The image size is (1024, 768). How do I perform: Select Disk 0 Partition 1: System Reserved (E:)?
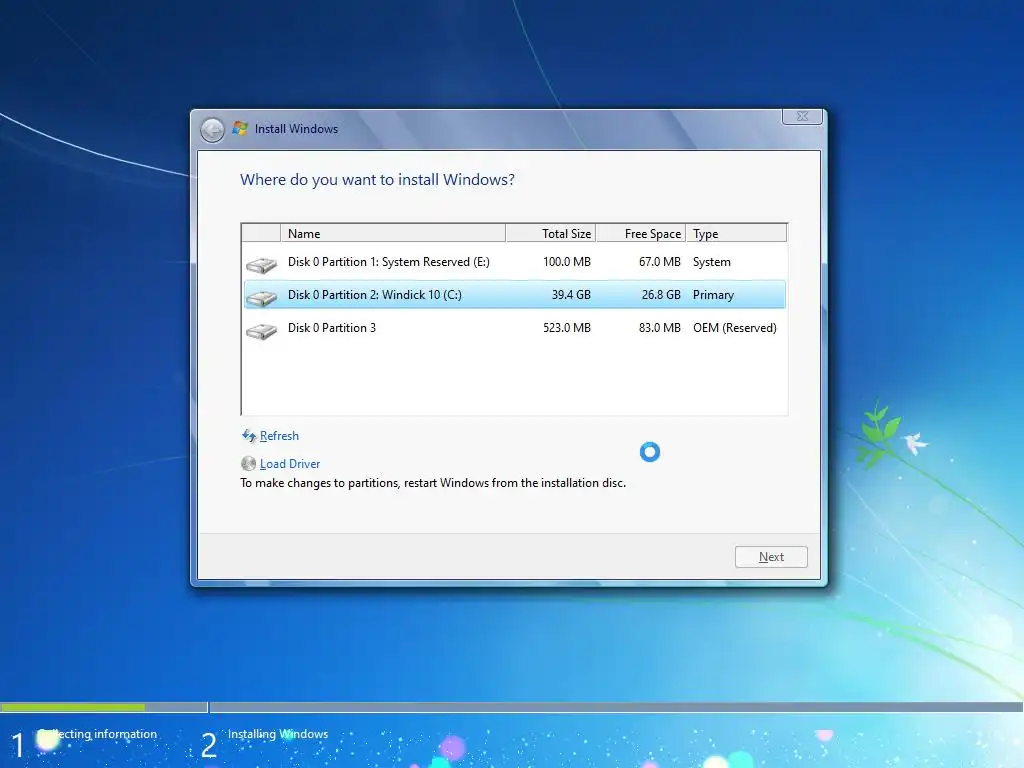coord(515,262)
